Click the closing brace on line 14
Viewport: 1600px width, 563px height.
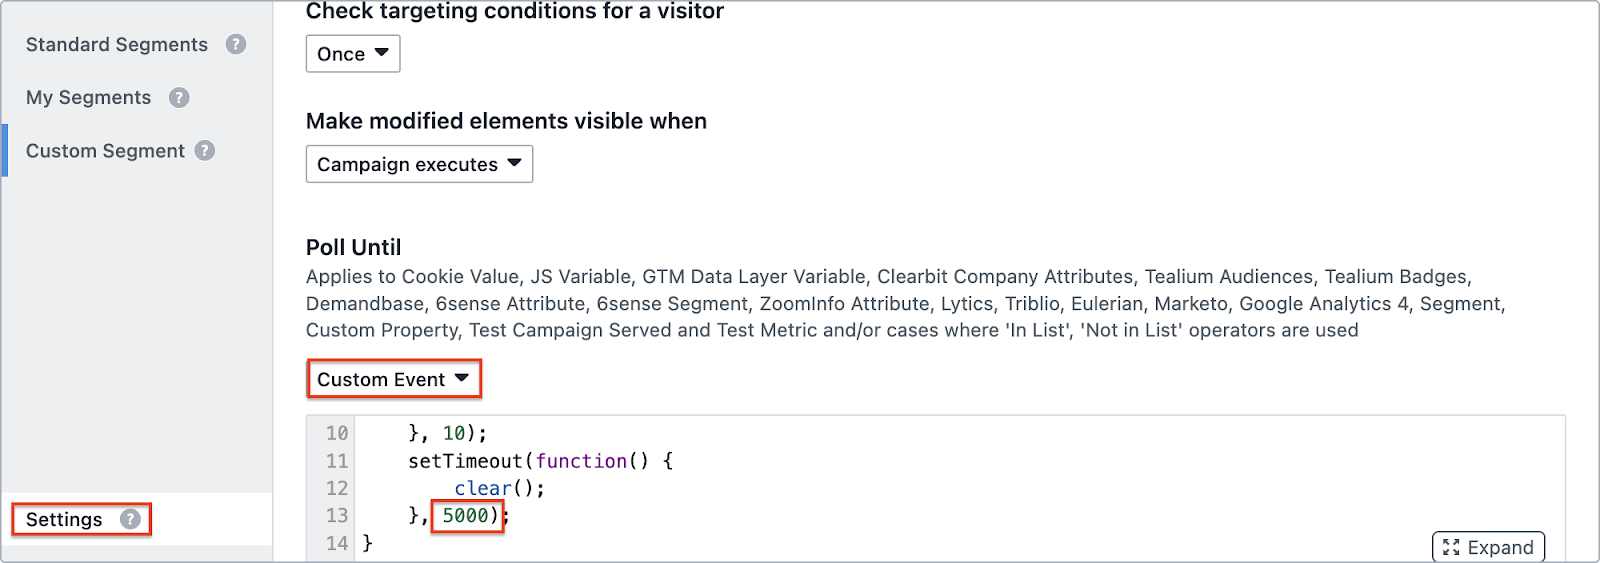click(x=367, y=543)
